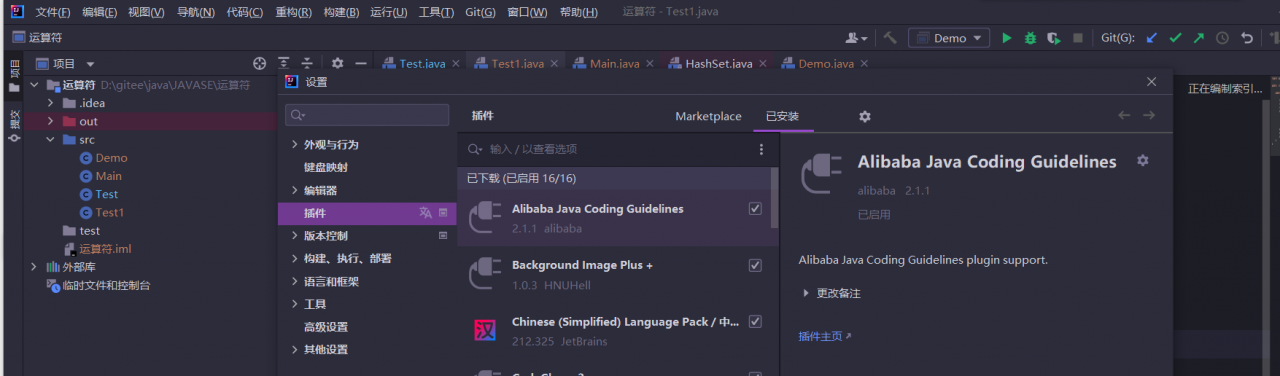Click translate icon on 插件 row

click(425, 213)
